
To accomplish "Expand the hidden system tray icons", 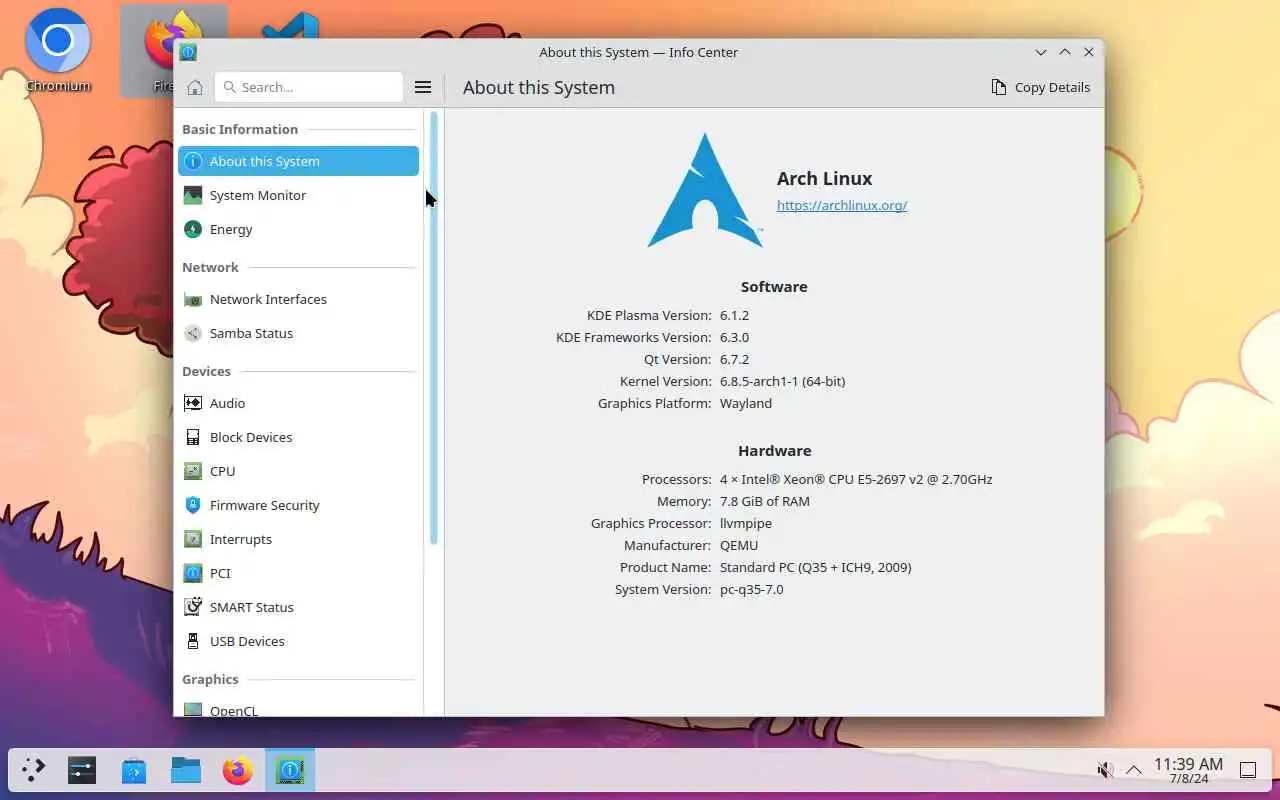I will pos(1134,770).
